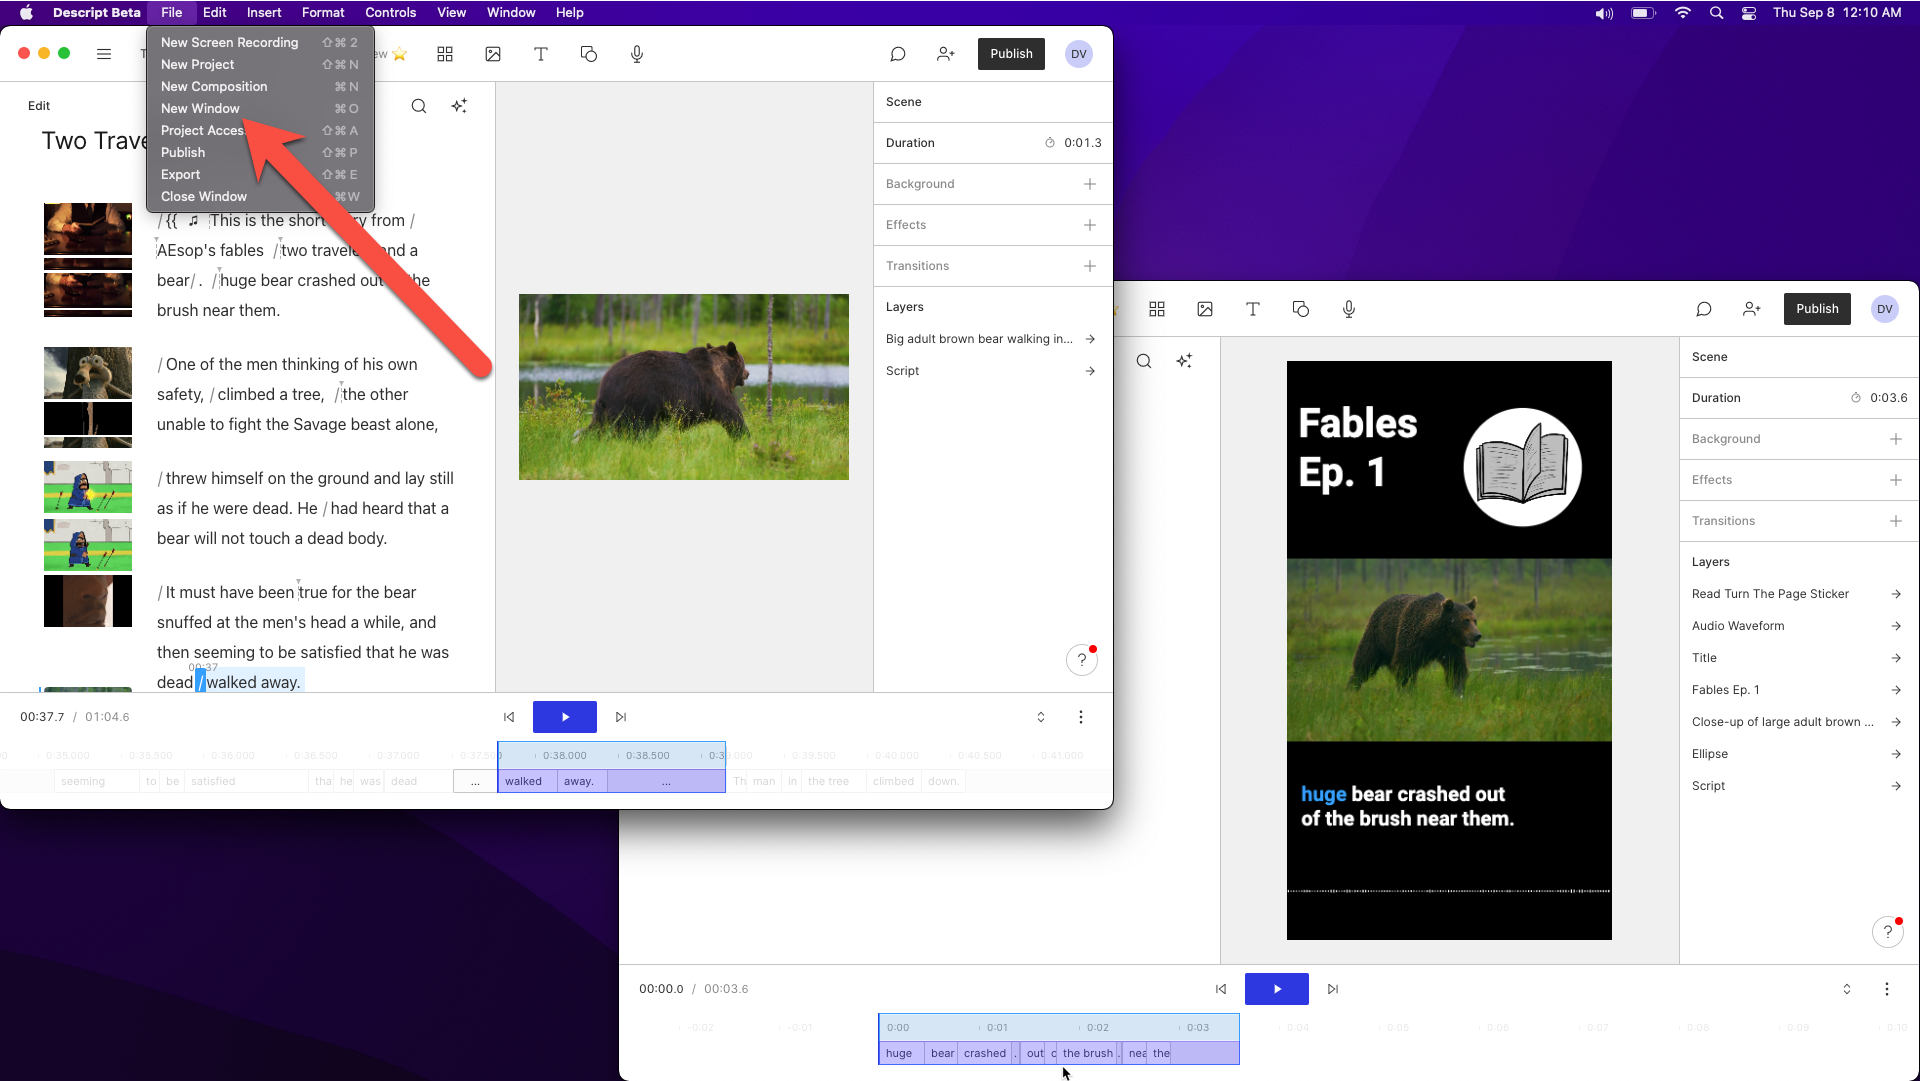Click Publish button in front window
This screenshot has width=1920, height=1081.
pos(1011,54)
